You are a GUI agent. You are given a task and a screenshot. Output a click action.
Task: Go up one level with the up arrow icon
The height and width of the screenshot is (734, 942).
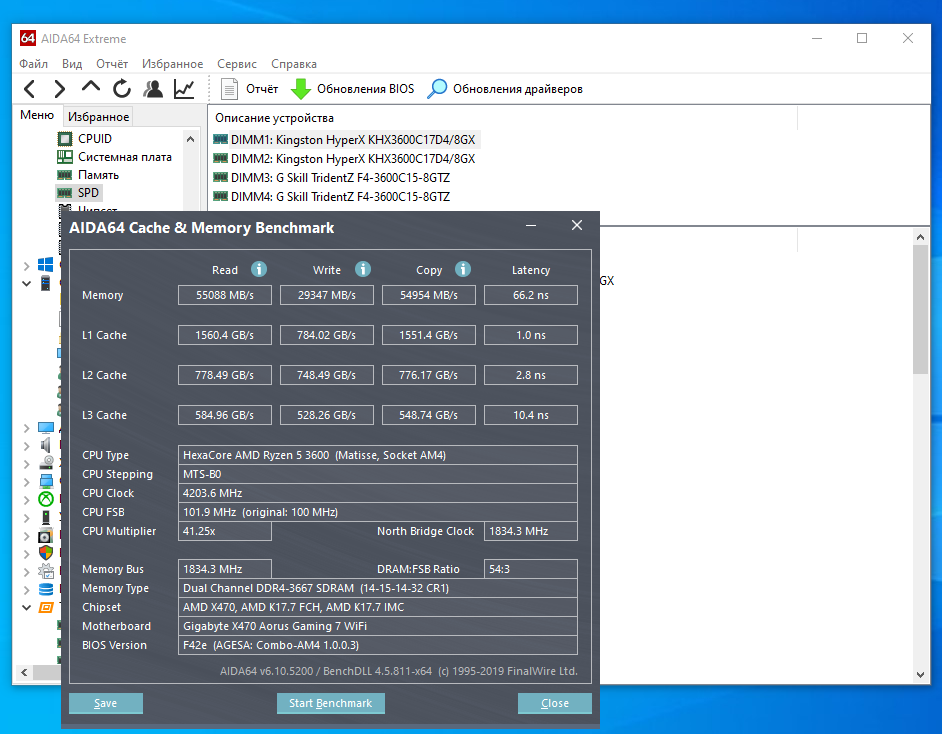point(91,86)
